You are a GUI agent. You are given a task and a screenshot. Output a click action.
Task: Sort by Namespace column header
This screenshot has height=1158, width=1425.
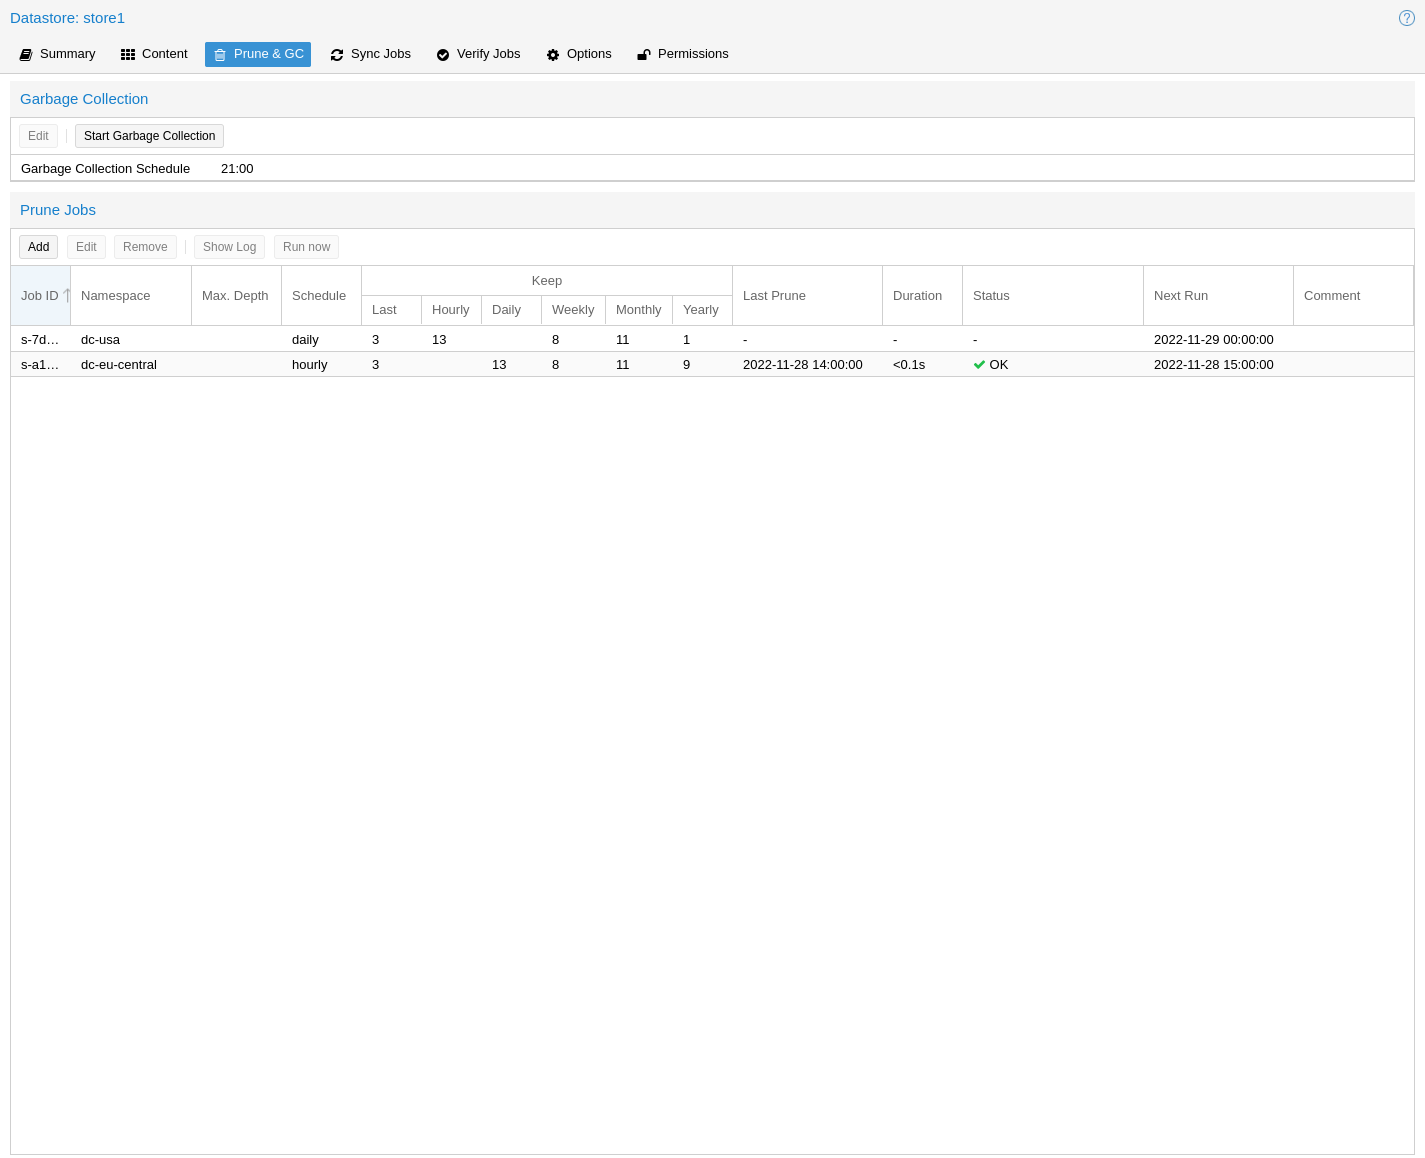click(x=116, y=296)
